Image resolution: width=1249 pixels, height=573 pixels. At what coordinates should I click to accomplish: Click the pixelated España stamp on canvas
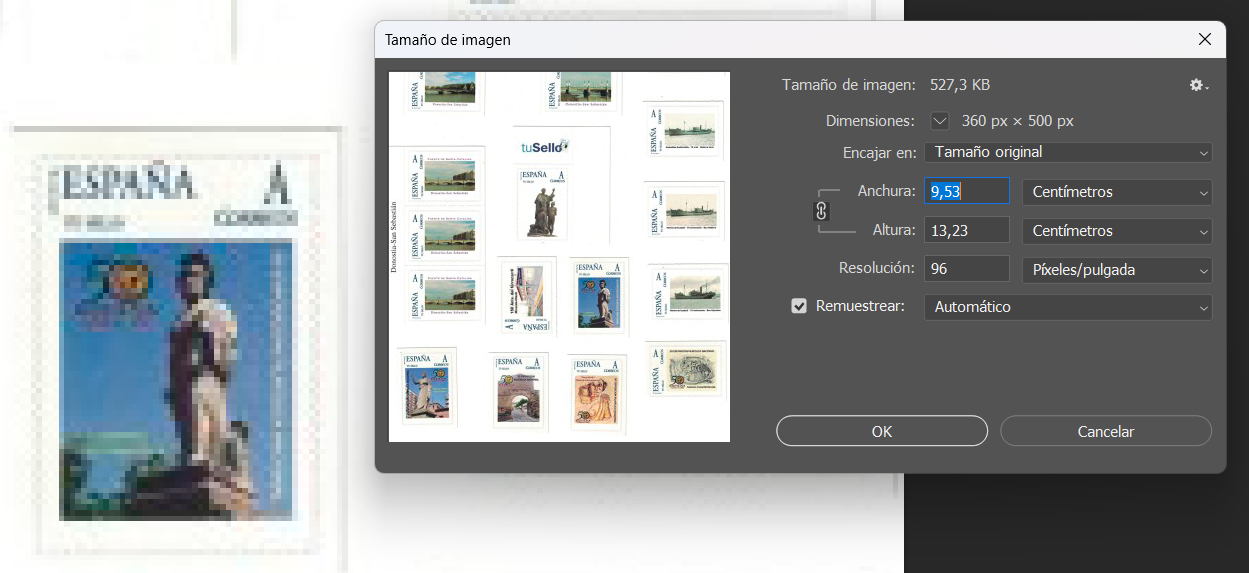tap(176, 345)
